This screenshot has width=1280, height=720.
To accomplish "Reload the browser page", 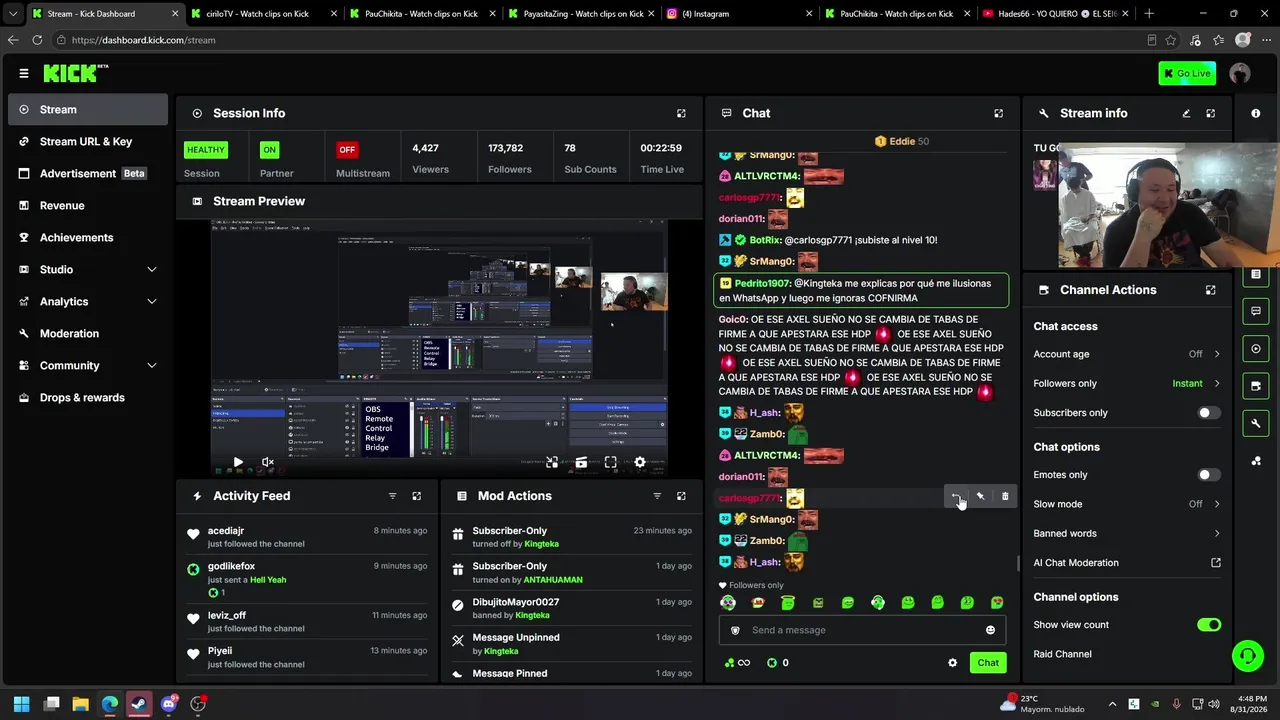I will click(x=37, y=40).
